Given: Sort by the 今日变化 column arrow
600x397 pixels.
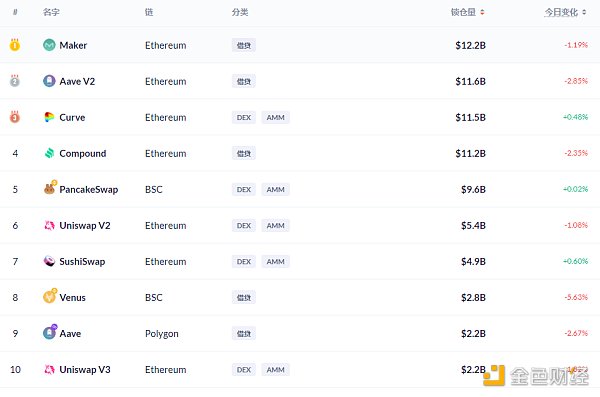Looking at the screenshot, I should click(584, 12).
